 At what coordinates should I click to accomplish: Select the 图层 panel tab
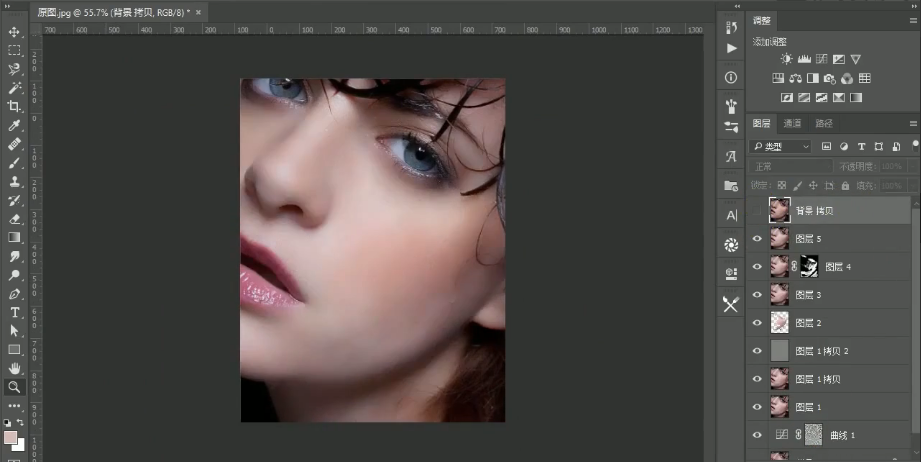[761, 123]
